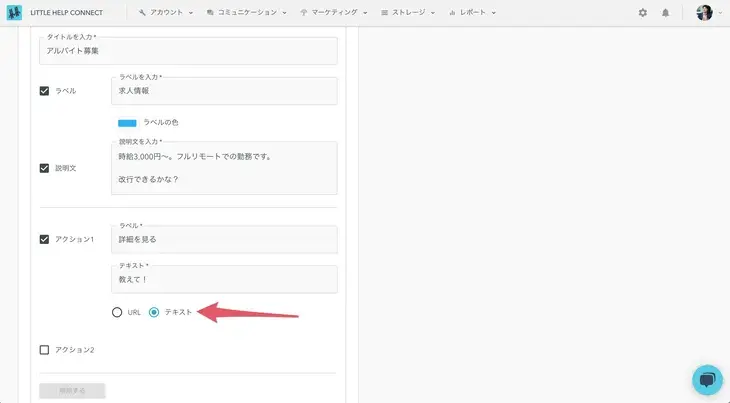Expand the アカウント dropdown menu
Viewport: 730px width, 403px height.
point(166,13)
